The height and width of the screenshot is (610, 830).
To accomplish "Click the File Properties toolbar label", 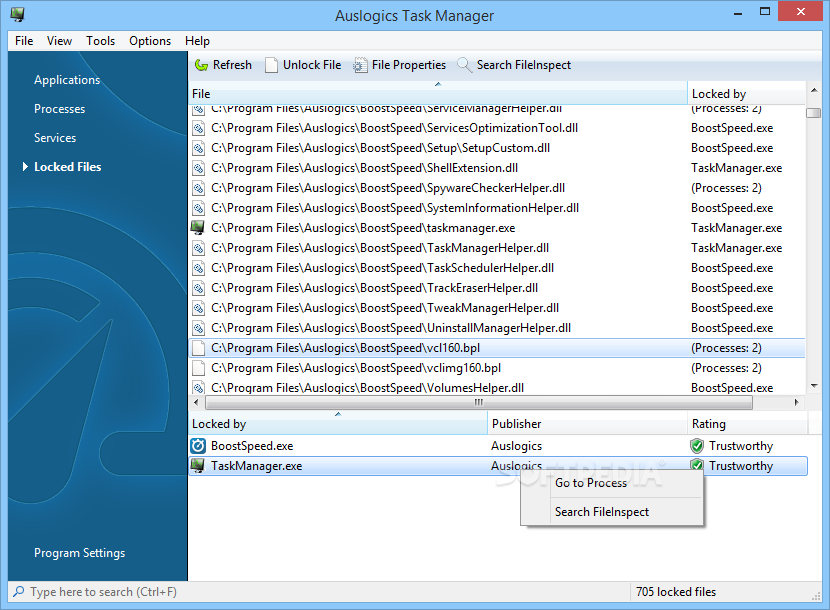I will click(409, 65).
